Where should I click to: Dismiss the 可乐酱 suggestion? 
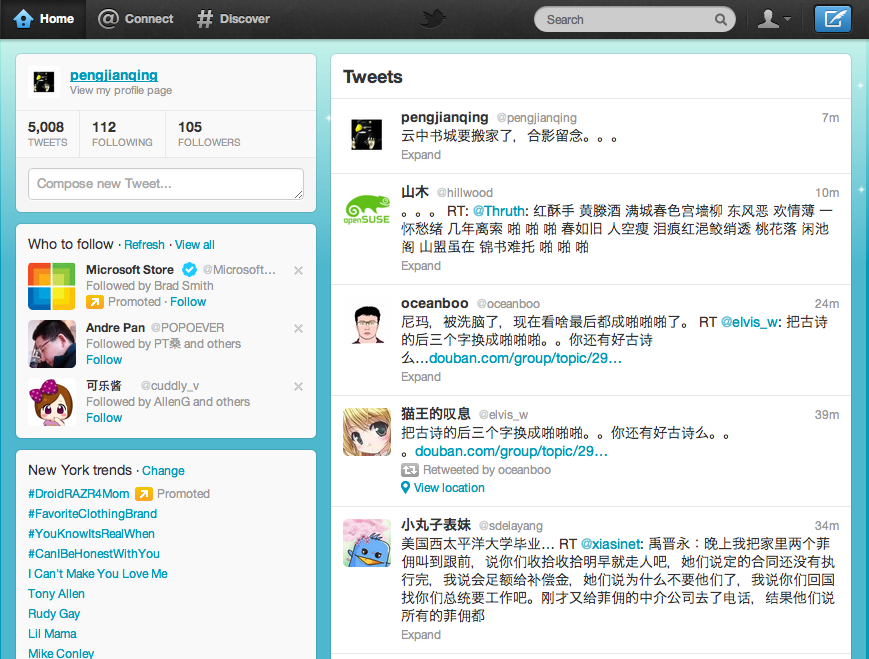tap(298, 386)
